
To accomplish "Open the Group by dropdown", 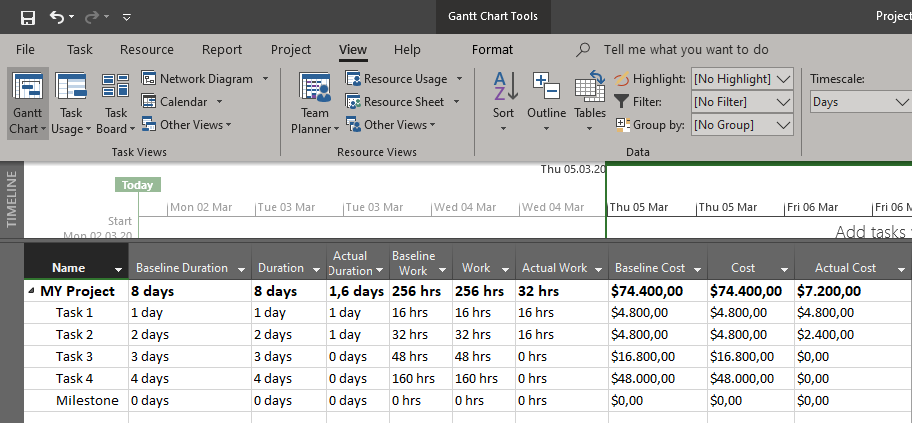I will click(783, 125).
